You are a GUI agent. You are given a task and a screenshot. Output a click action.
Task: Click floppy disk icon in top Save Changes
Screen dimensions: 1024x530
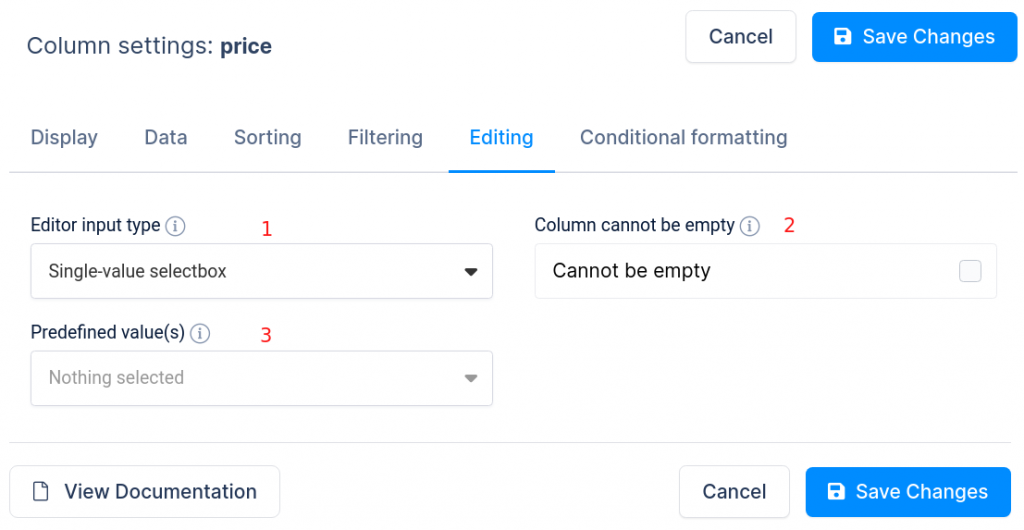tap(843, 37)
